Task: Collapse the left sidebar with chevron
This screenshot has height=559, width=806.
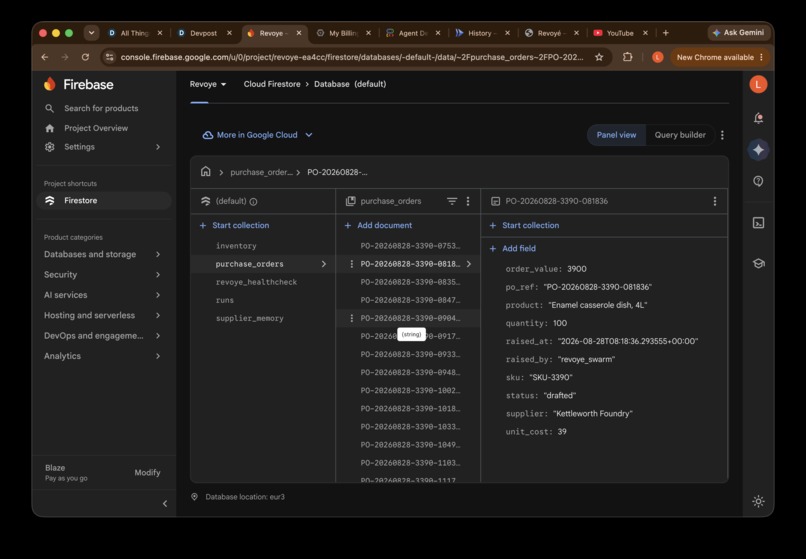Action: click(x=165, y=503)
